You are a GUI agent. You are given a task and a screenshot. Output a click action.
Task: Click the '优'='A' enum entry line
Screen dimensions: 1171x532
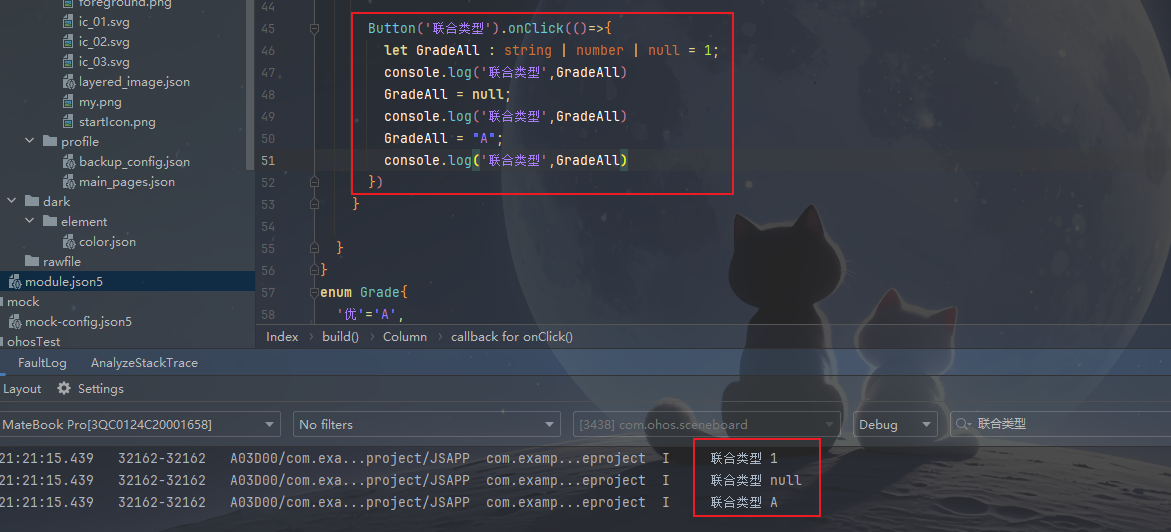point(370,315)
